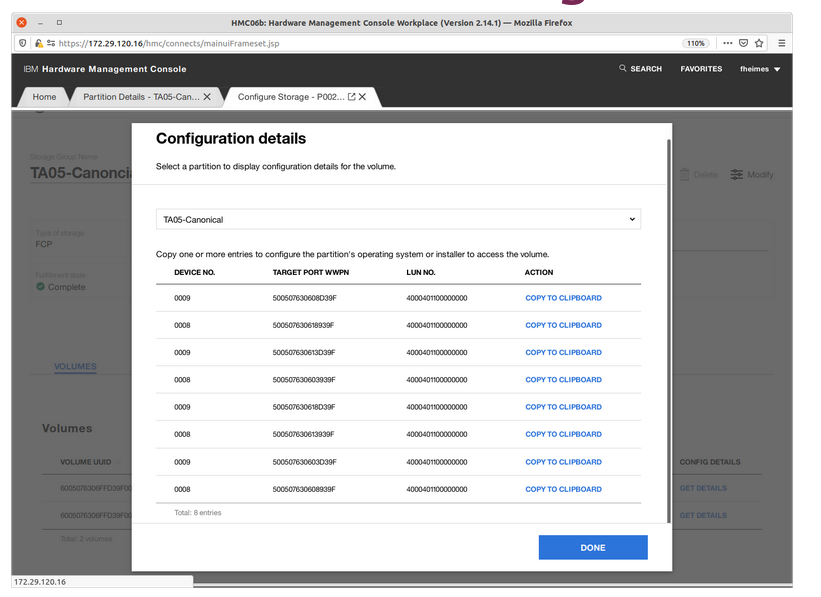
Task: Click the insecure connection lock icon
Action: coord(39,43)
